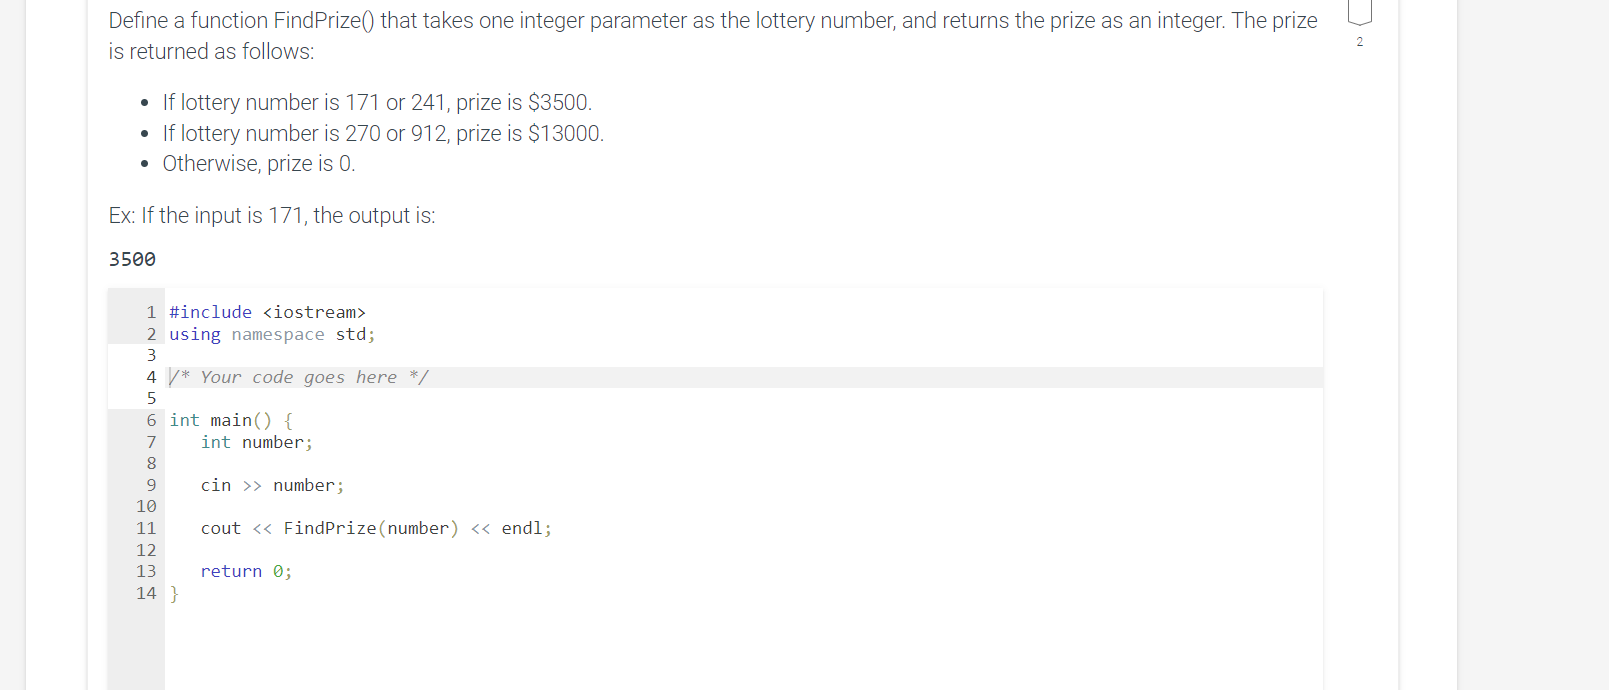
Task: Click empty line 3 in the editor
Action: click(x=745, y=355)
